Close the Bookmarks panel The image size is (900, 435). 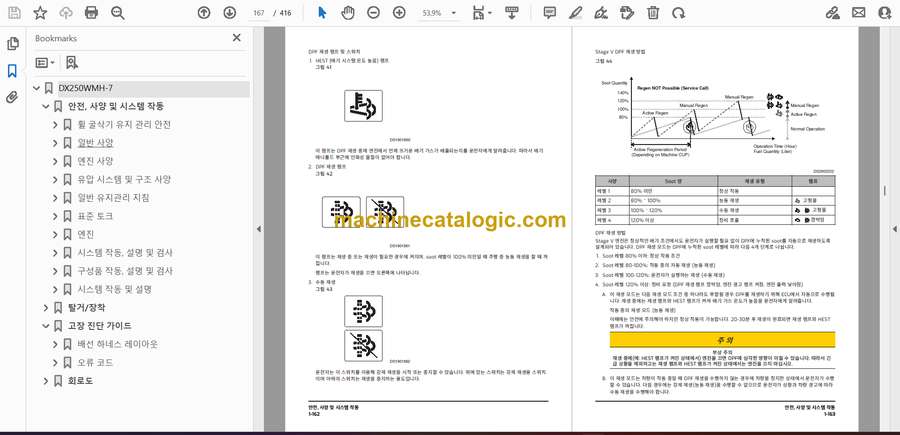tap(236, 38)
